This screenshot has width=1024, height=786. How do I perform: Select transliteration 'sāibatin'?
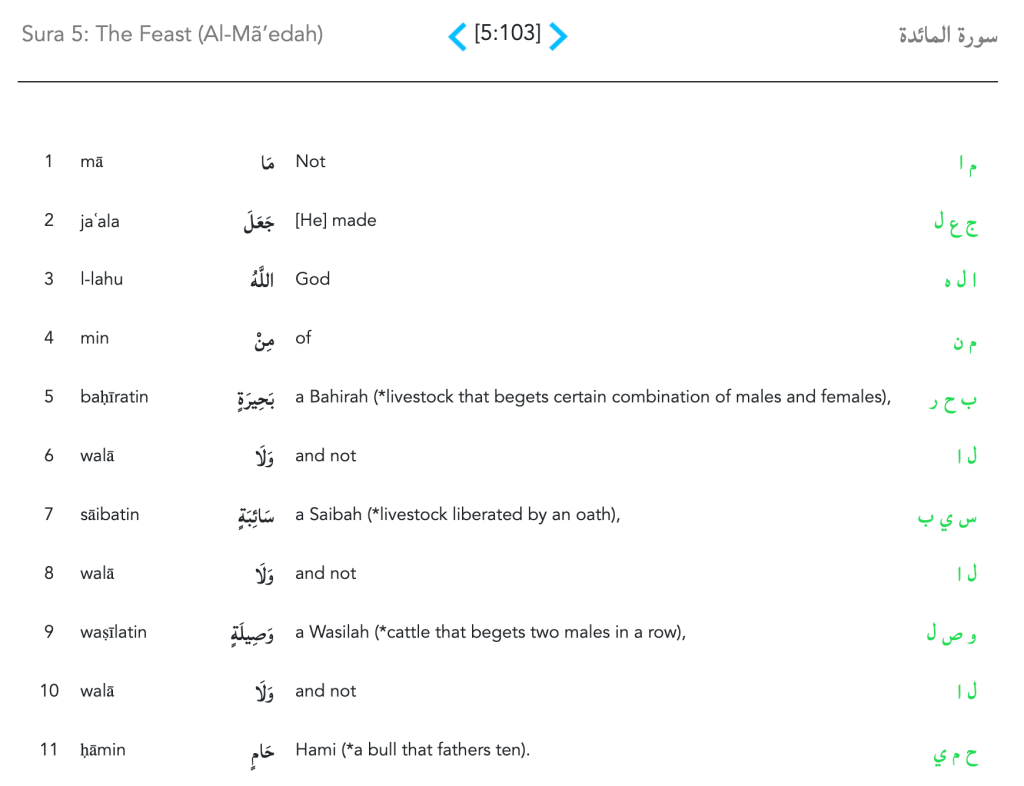pos(110,515)
